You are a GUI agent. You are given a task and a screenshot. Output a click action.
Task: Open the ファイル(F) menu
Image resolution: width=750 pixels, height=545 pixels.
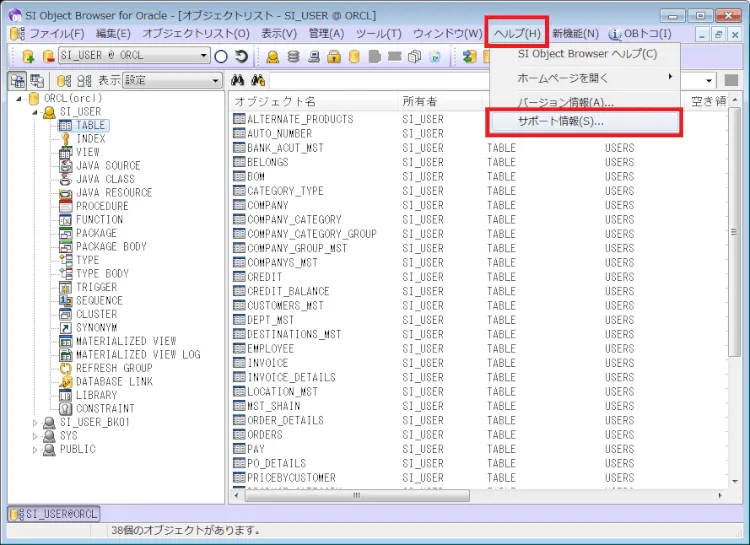click(57, 33)
